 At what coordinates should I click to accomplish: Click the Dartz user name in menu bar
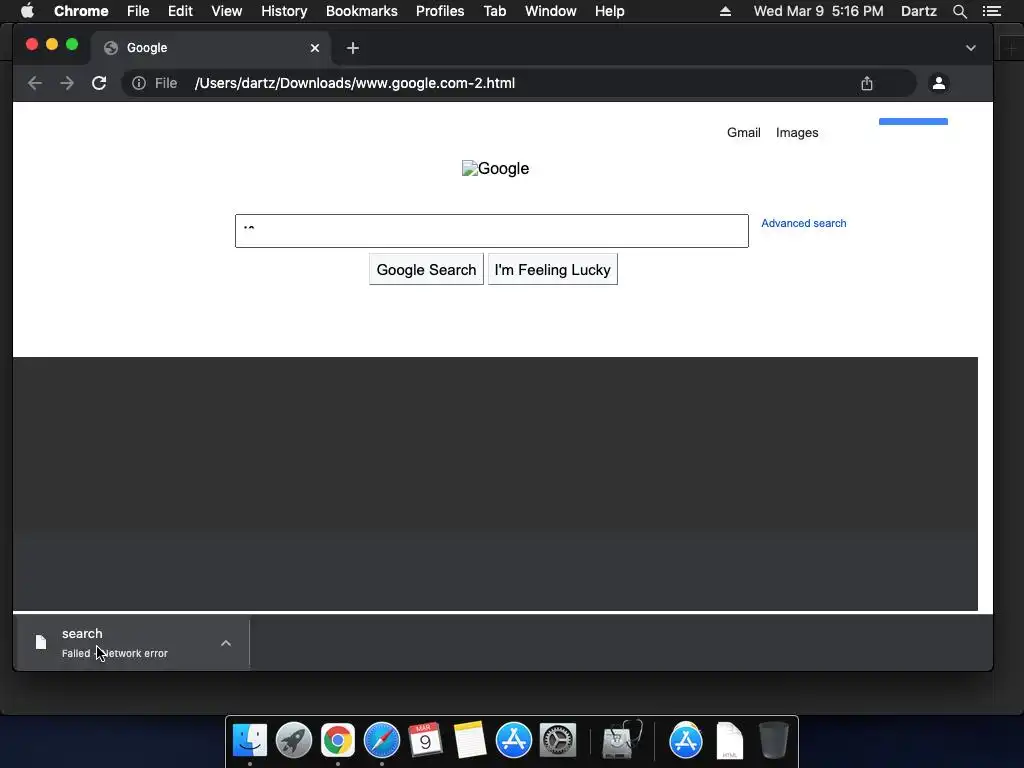(x=919, y=11)
